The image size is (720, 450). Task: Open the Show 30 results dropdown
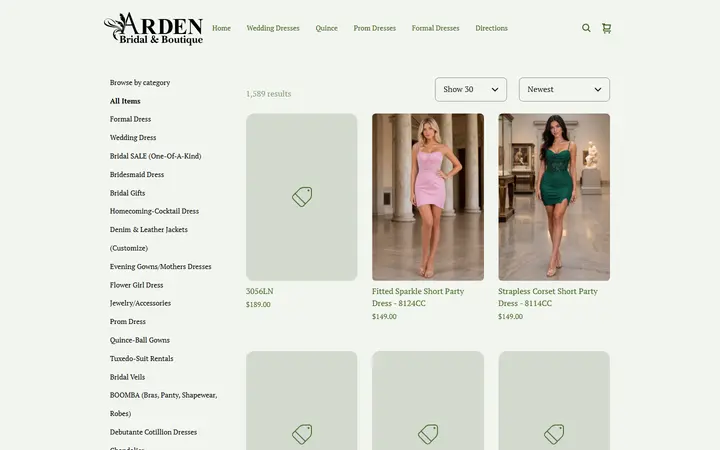(x=471, y=90)
